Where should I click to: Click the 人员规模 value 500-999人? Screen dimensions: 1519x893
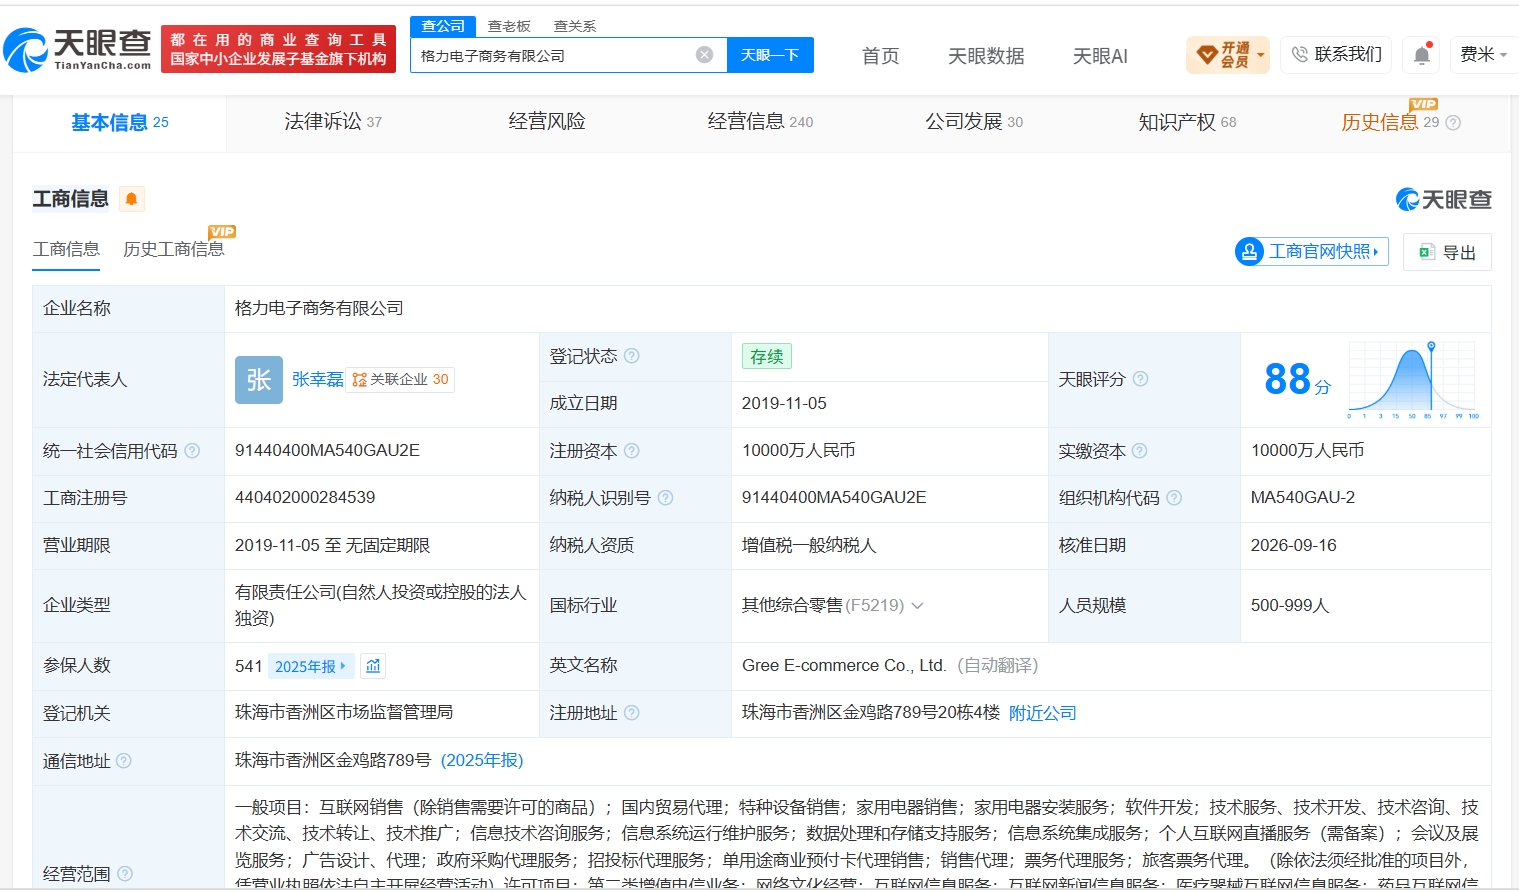point(1290,606)
